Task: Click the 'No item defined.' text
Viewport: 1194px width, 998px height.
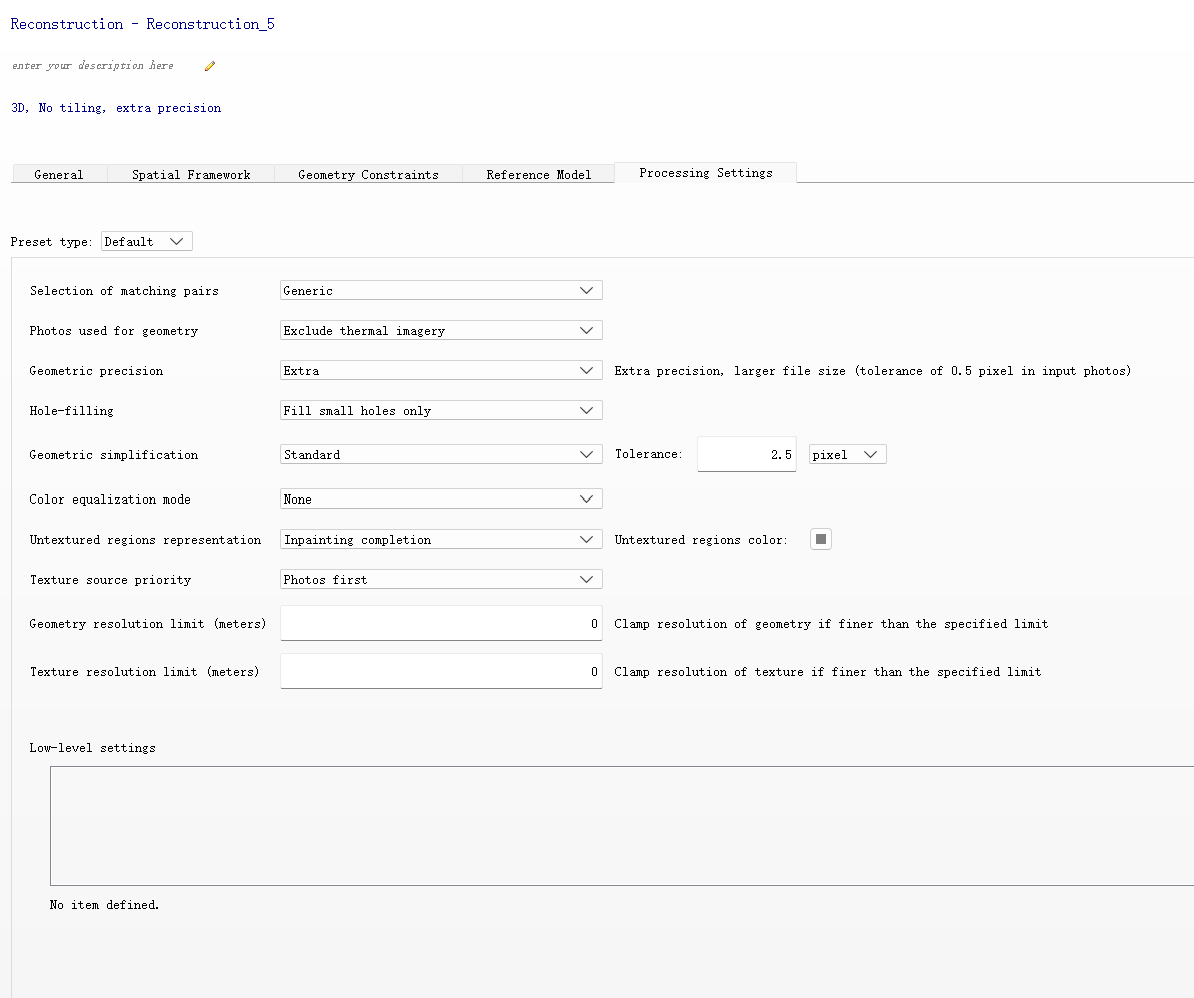Action: [x=104, y=905]
